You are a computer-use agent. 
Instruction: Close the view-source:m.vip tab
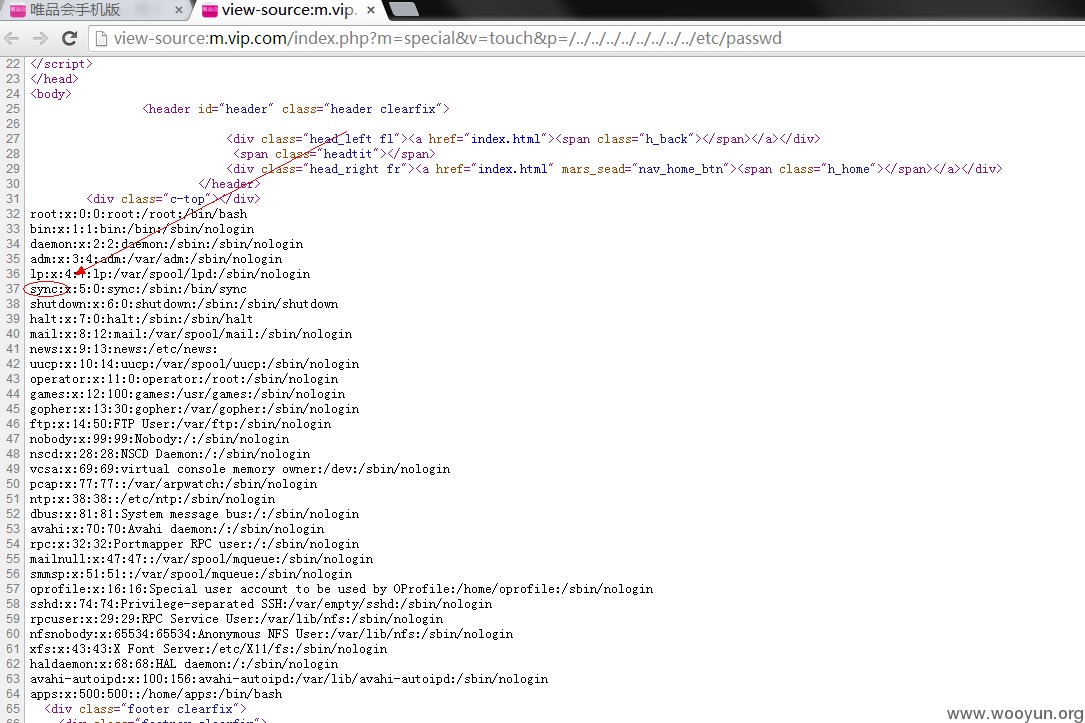[x=371, y=10]
